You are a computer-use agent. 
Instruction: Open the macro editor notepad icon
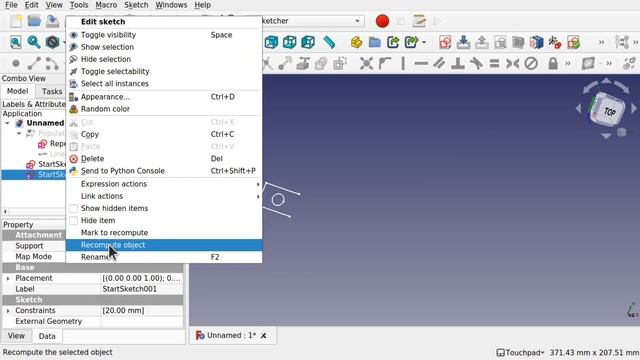419,21
